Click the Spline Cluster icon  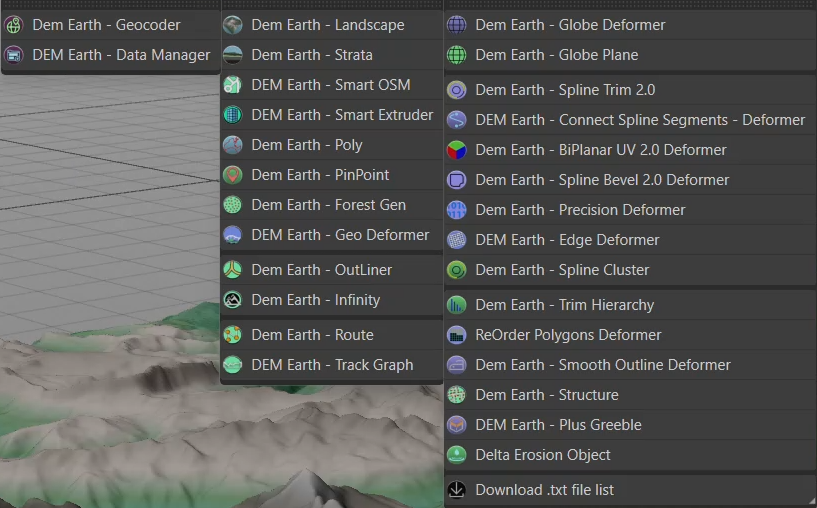tap(457, 270)
